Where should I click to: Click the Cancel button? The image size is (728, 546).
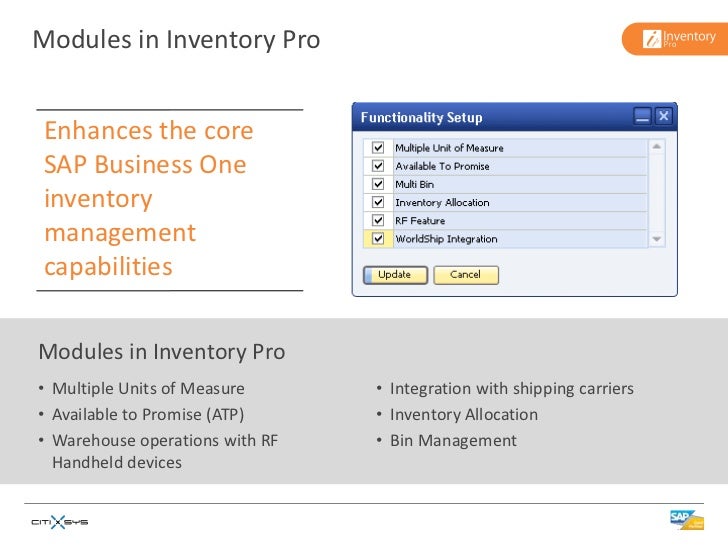pyautogui.click(x=466, y=275)
